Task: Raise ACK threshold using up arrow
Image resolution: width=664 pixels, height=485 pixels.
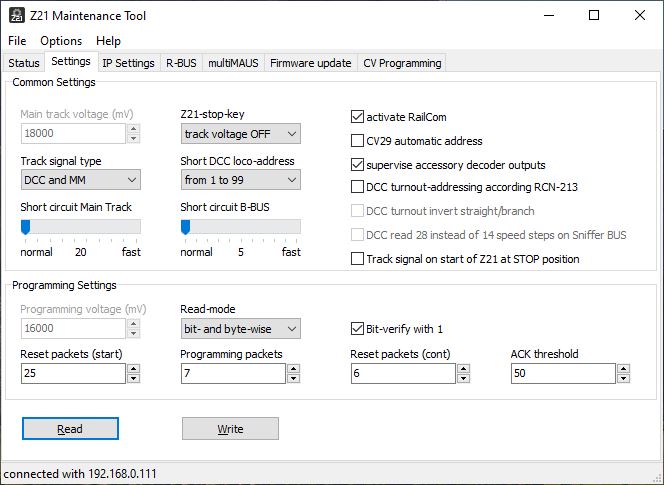Action: point(623,368)
